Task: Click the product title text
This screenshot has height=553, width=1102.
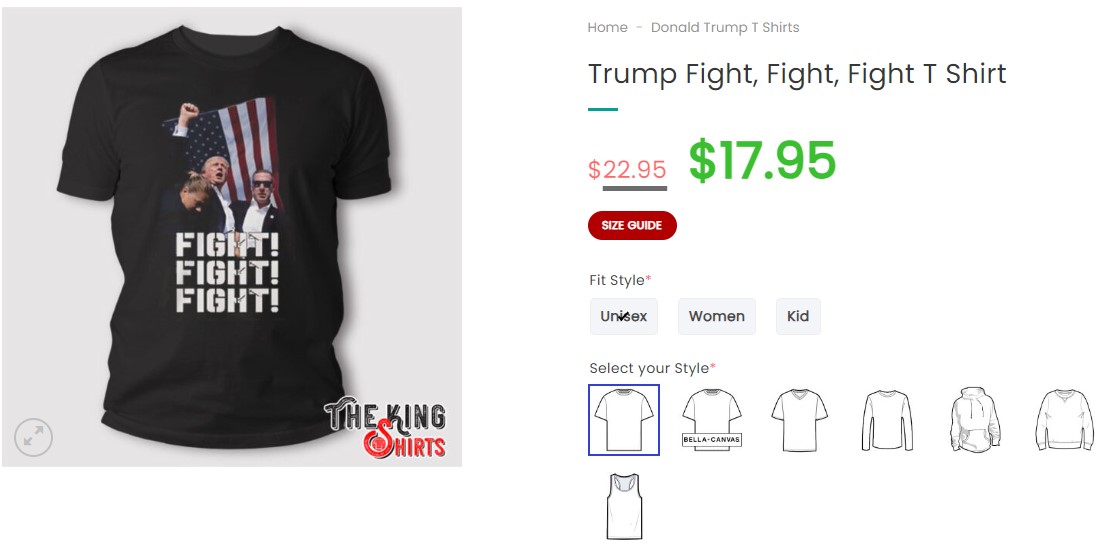Action: 797,73
